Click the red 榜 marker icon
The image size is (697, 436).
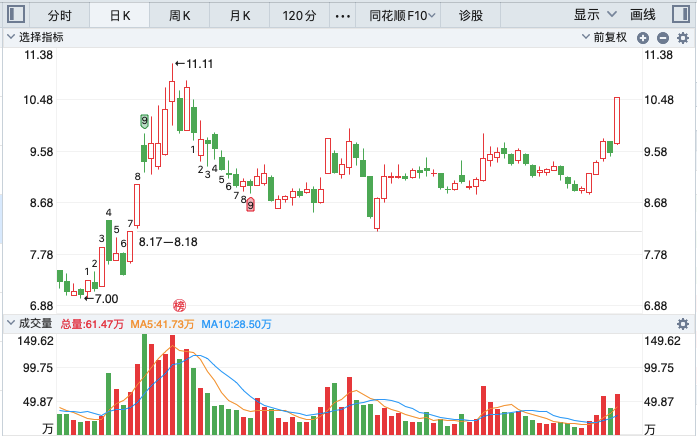pos(180,305)
